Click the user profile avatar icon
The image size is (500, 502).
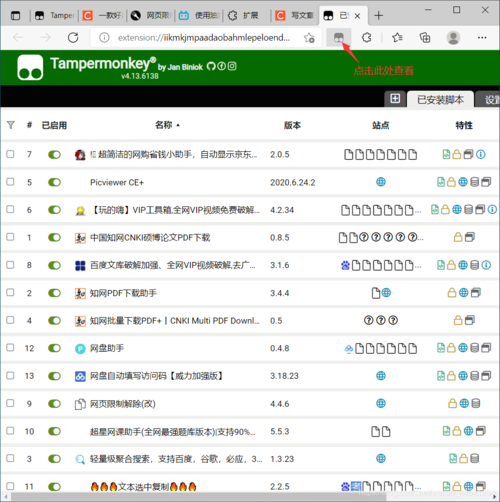tap(453, 38)
